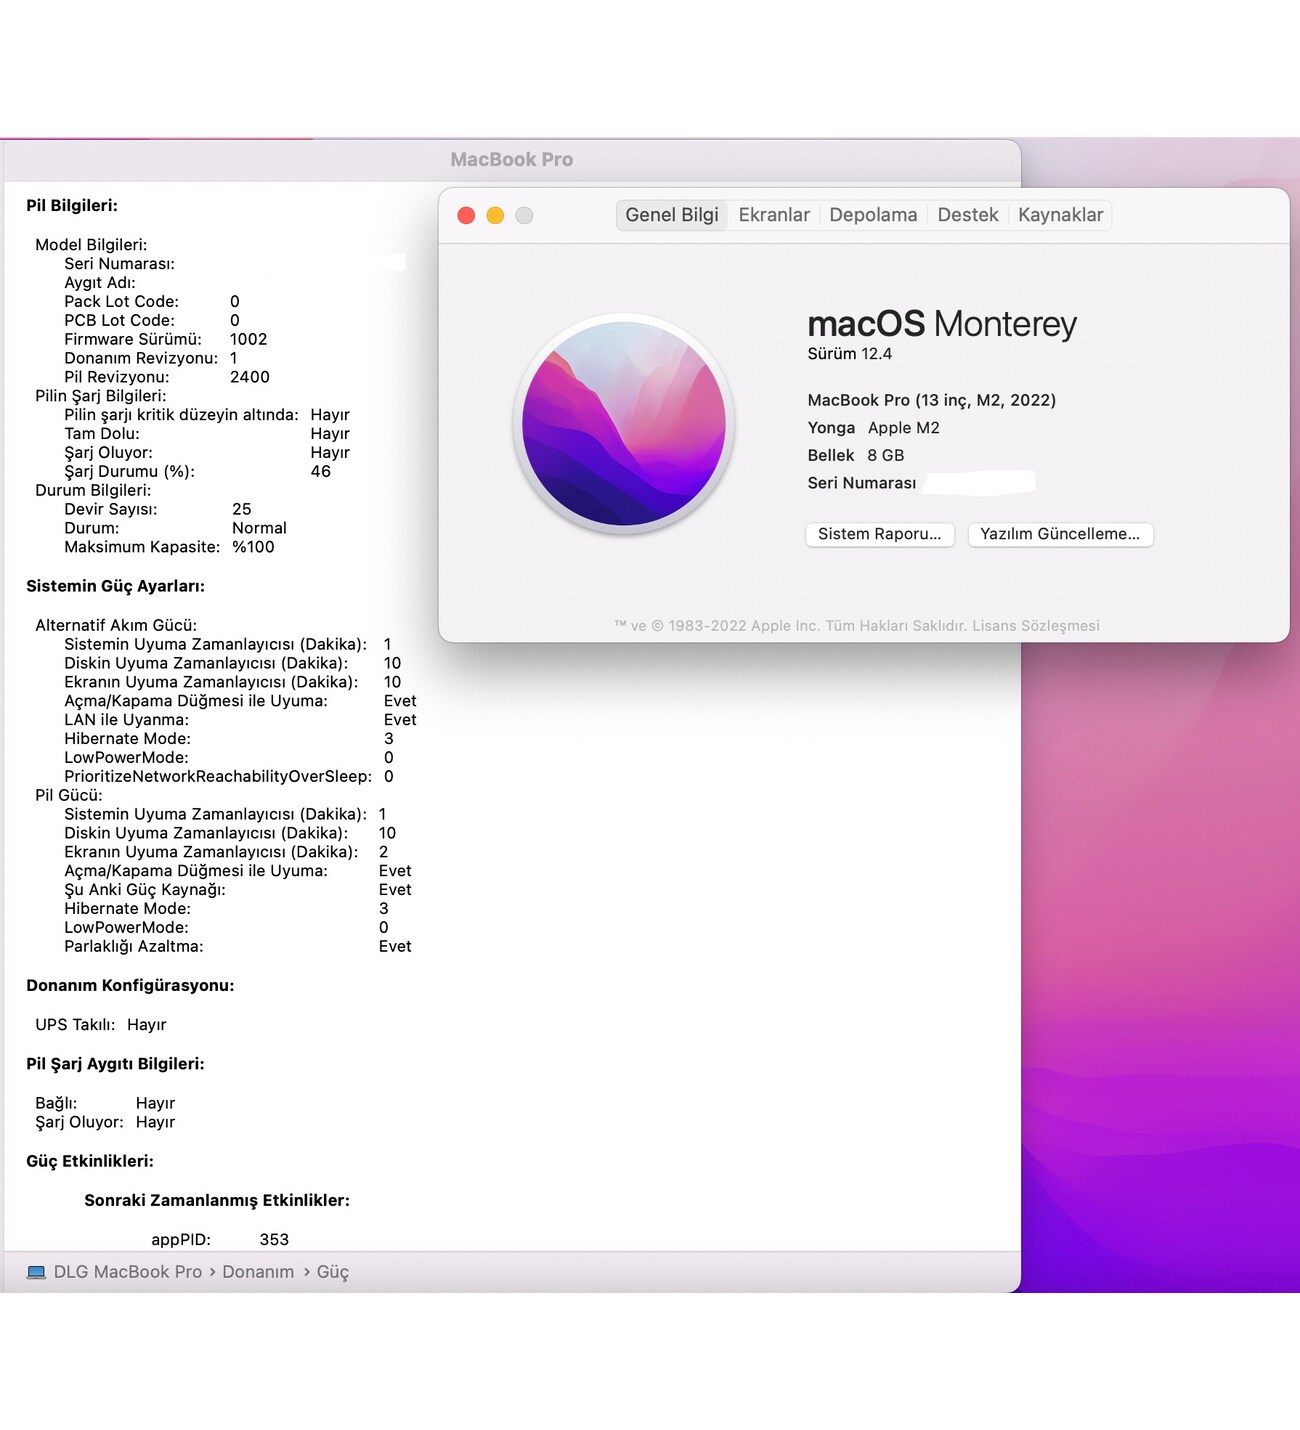Open the Depolama tab
The height and width of the screenshot is (1430, 1300).
coord(873,215)
